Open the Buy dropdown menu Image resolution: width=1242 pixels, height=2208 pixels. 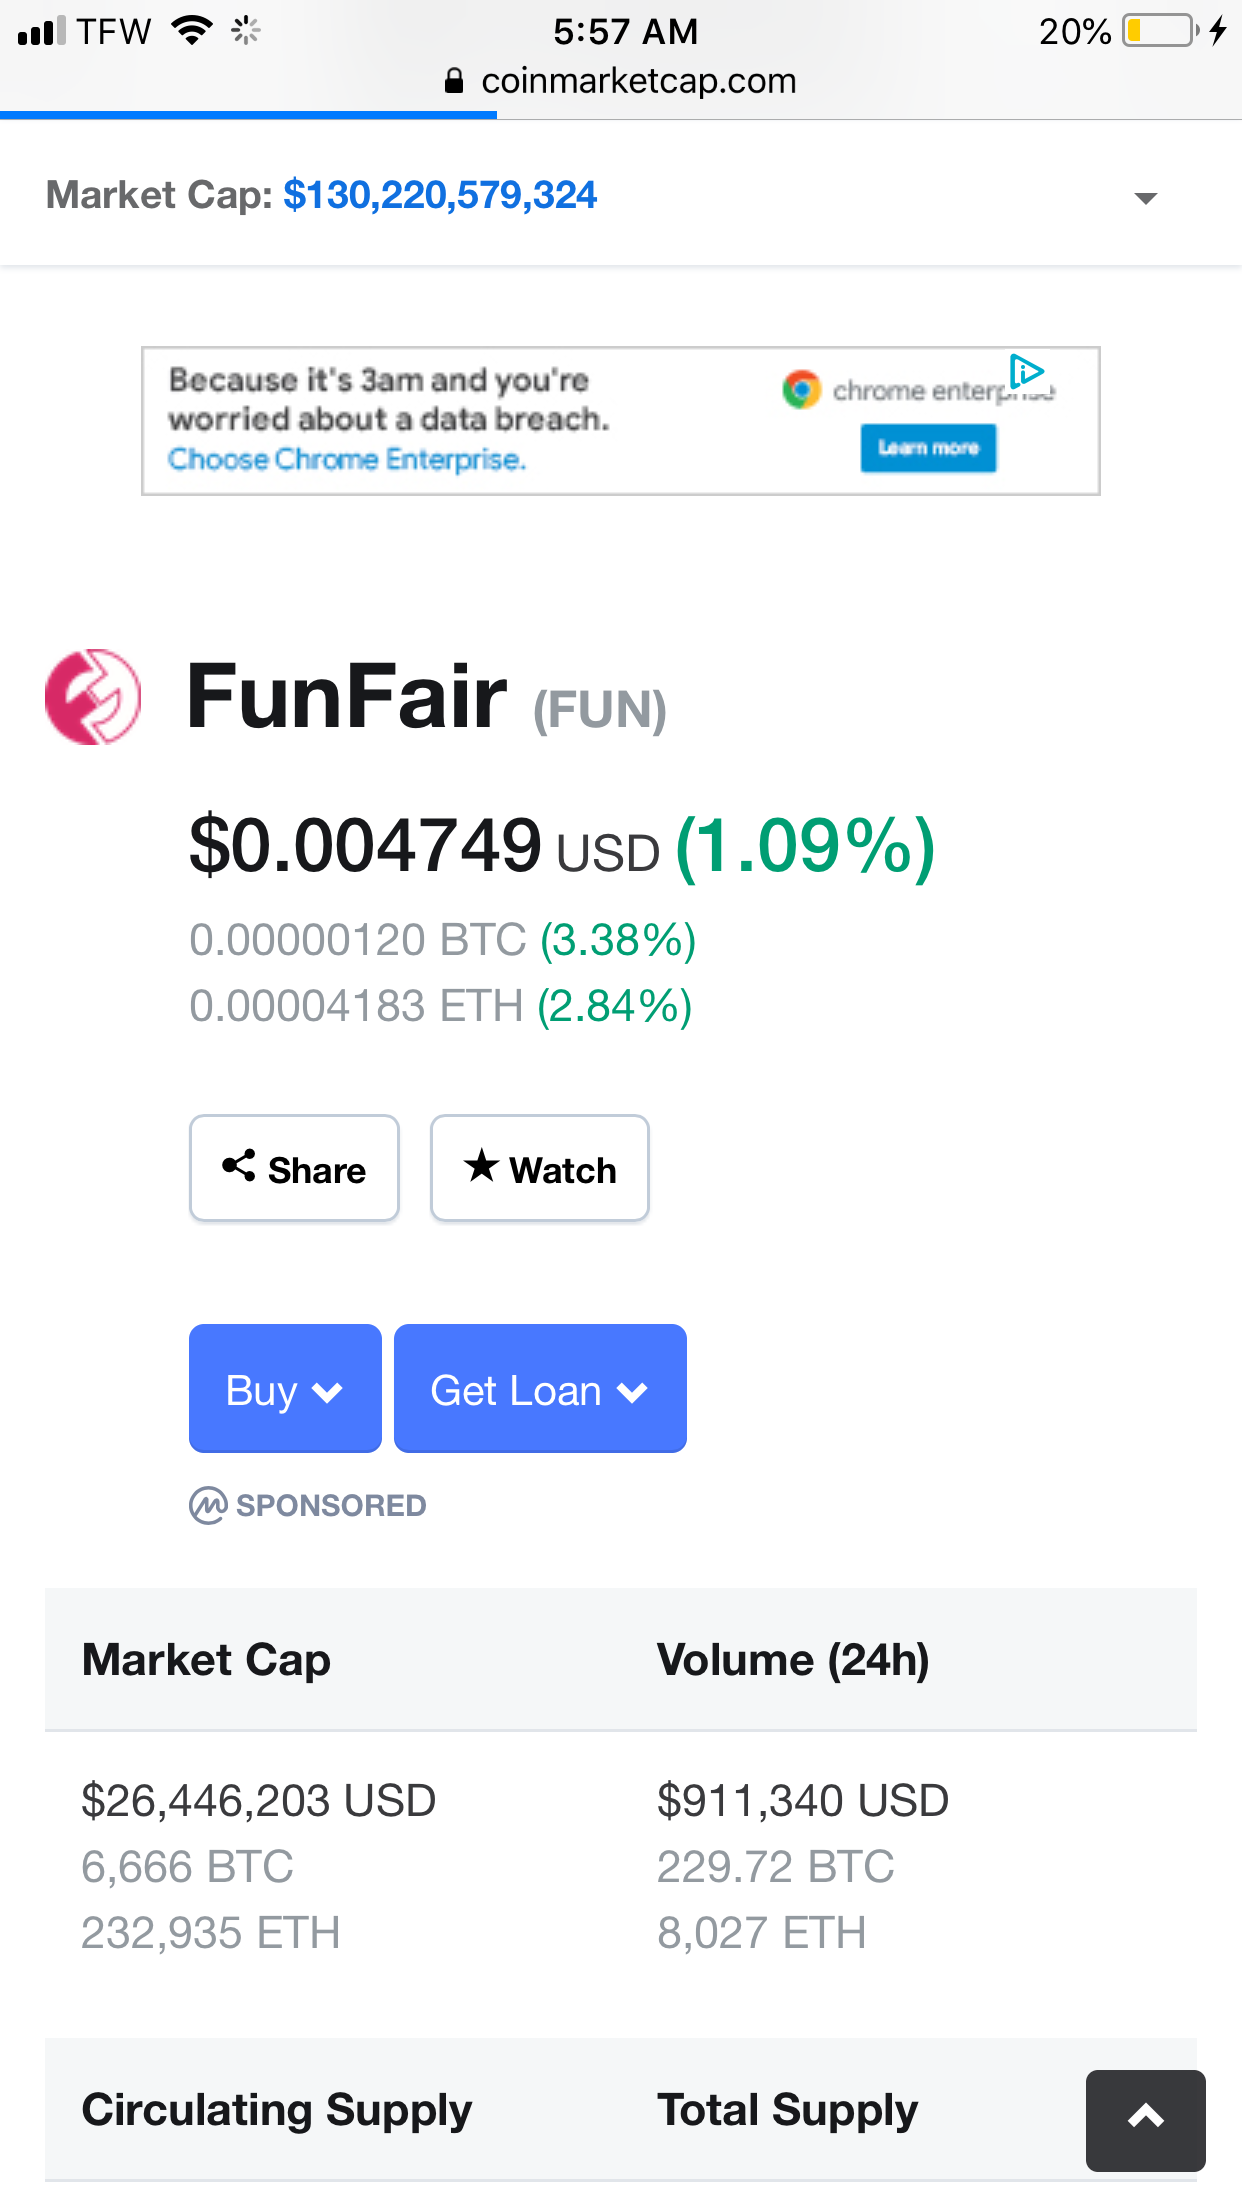coord(285,1388)
